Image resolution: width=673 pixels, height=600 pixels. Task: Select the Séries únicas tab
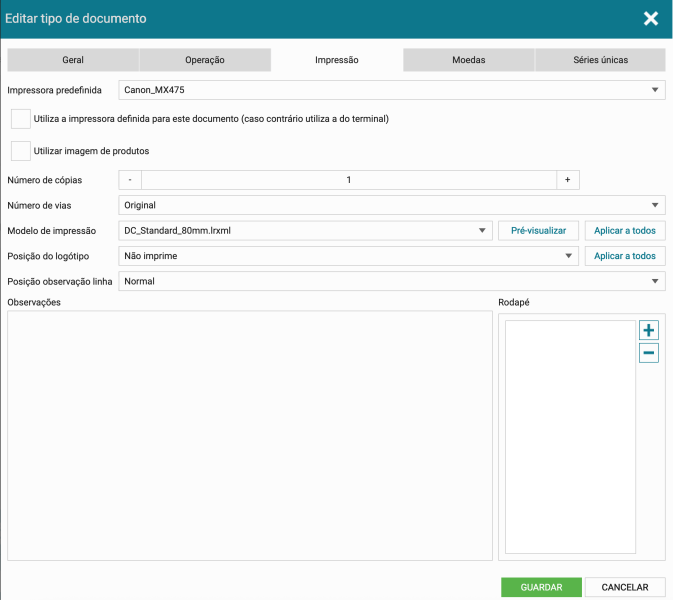[600, 60]
